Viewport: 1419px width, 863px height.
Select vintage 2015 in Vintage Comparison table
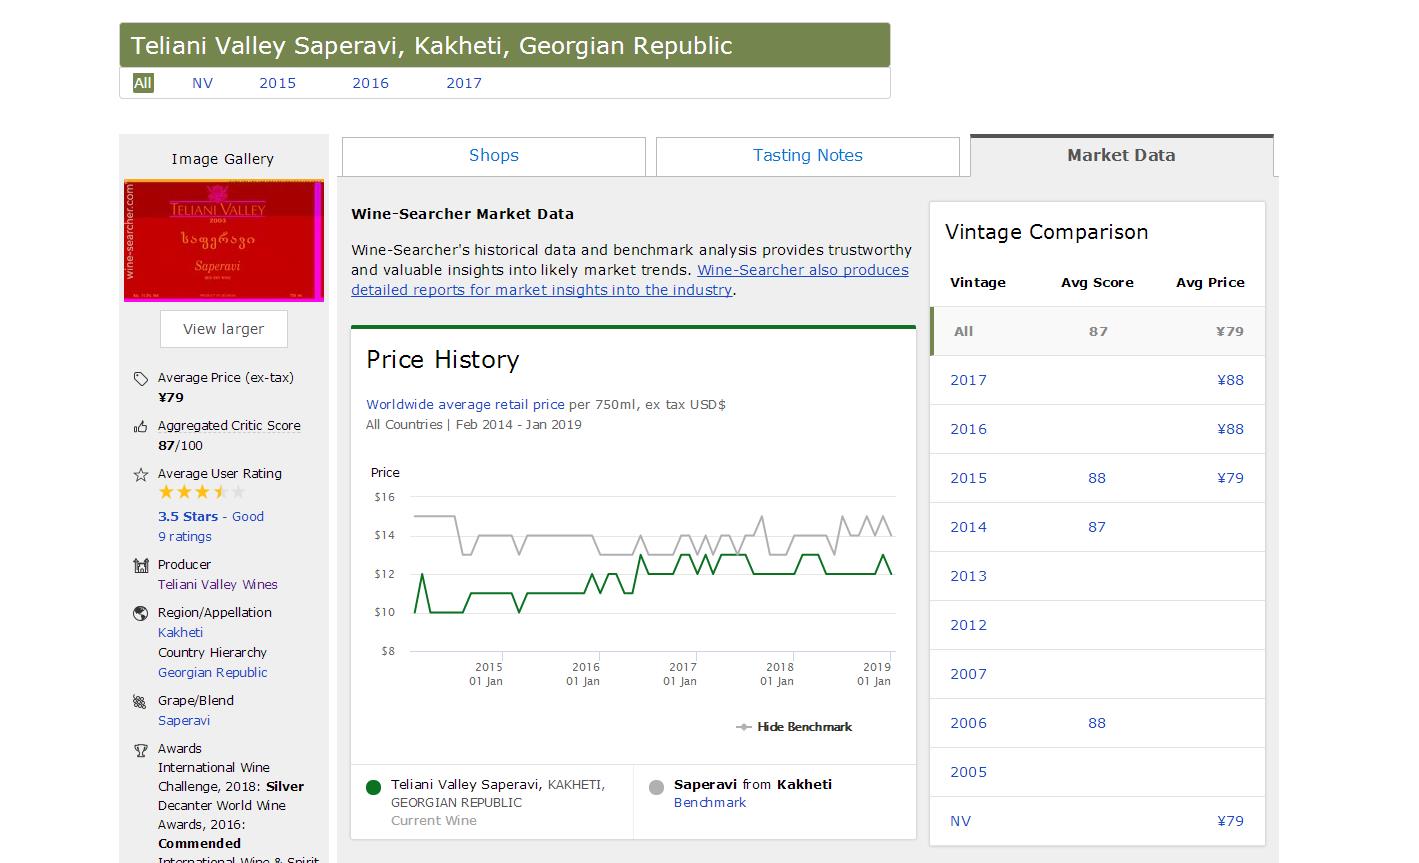tap(968, 478)
